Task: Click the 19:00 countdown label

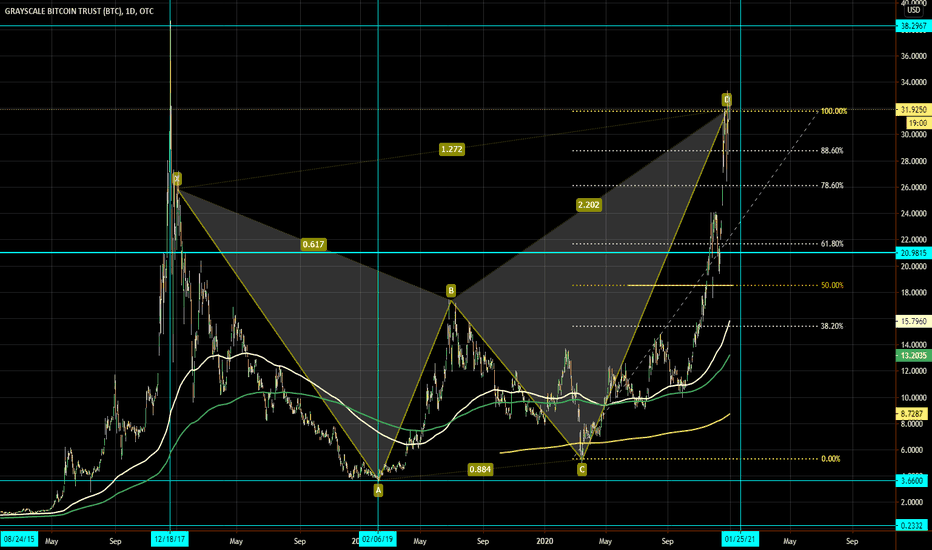Action: point(918,123)
